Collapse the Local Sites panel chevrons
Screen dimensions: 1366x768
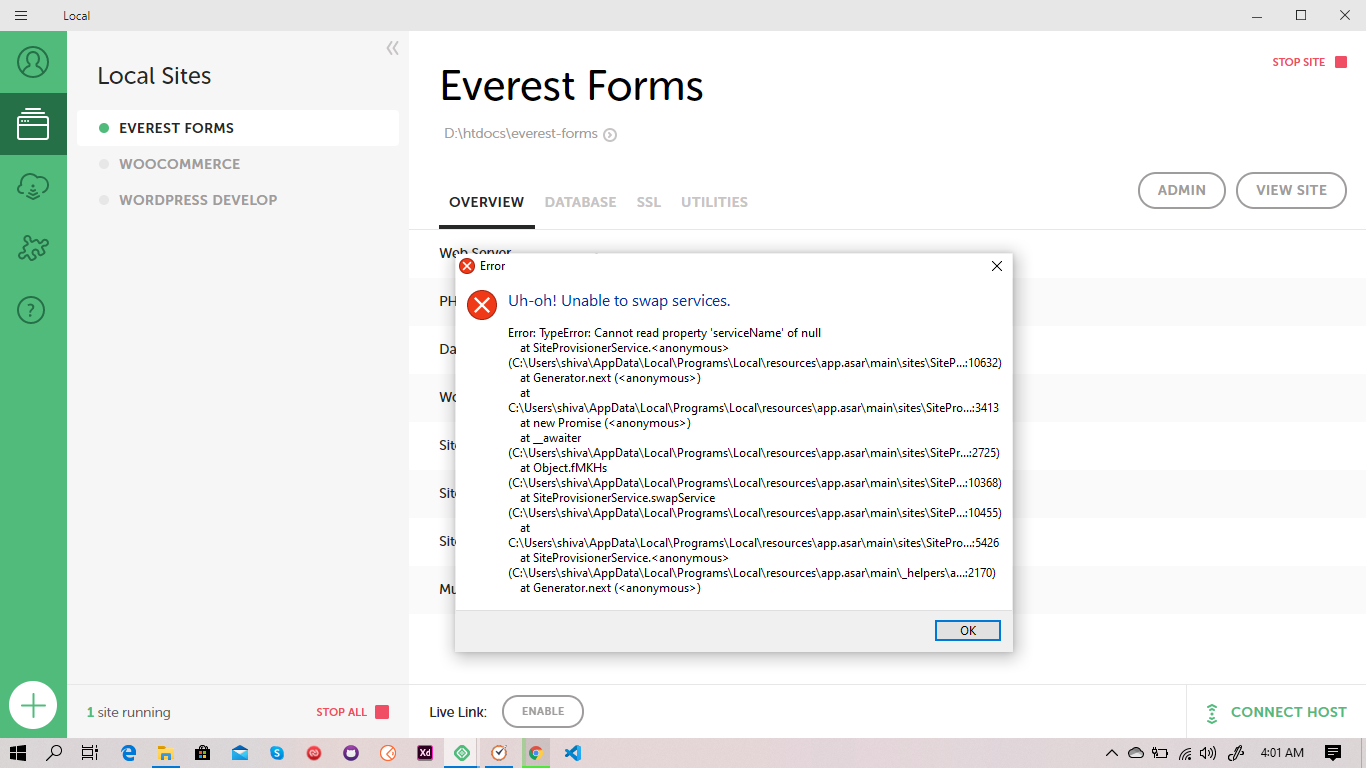pyautogui.click(x=392, y=48)
